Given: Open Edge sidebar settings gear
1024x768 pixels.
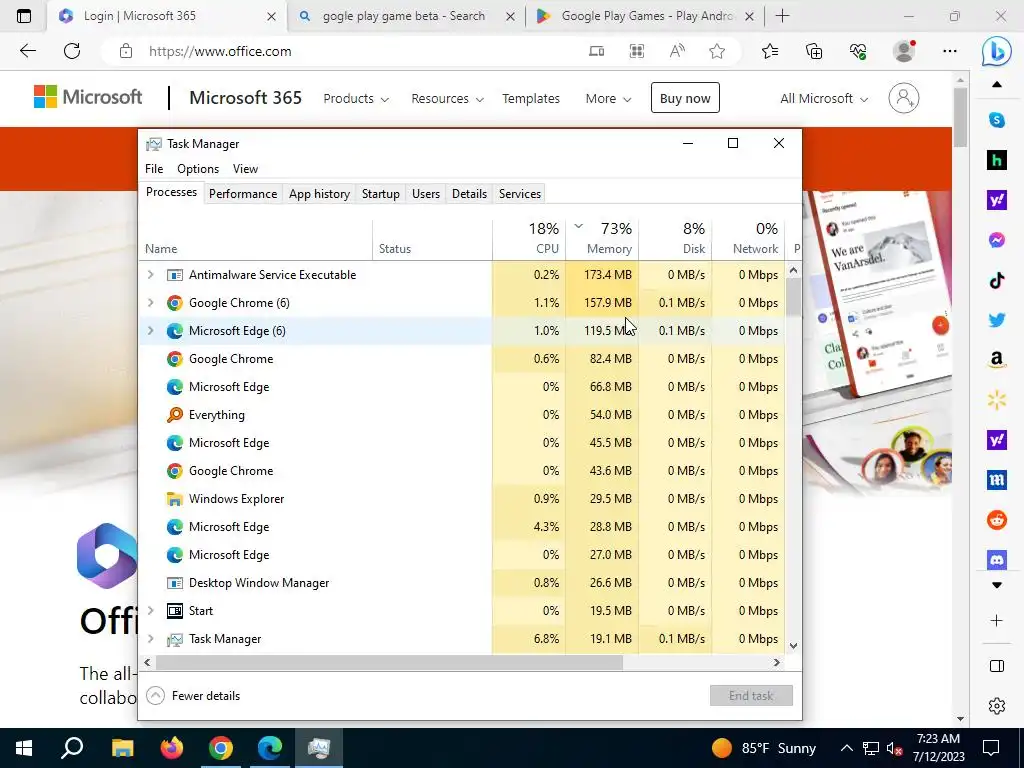Looking at the screenshot, I should [997, 706].
